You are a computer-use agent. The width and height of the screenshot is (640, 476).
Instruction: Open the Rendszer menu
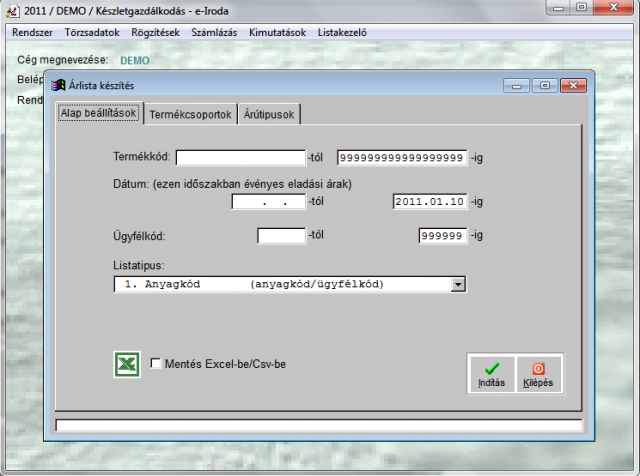(33, 32)
